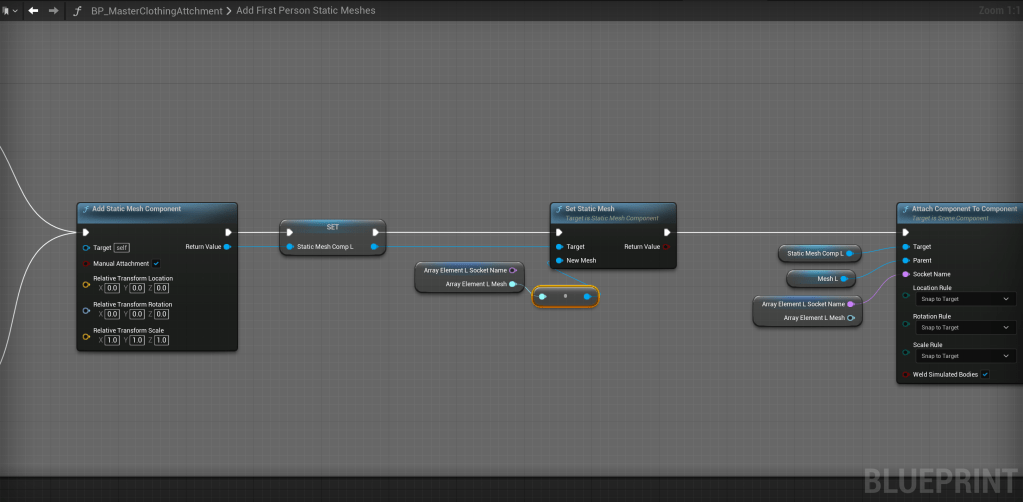Click the forward navigation arrow
Screen dimensions: 1023x502
pyautogui.click(x=53, y=10)
